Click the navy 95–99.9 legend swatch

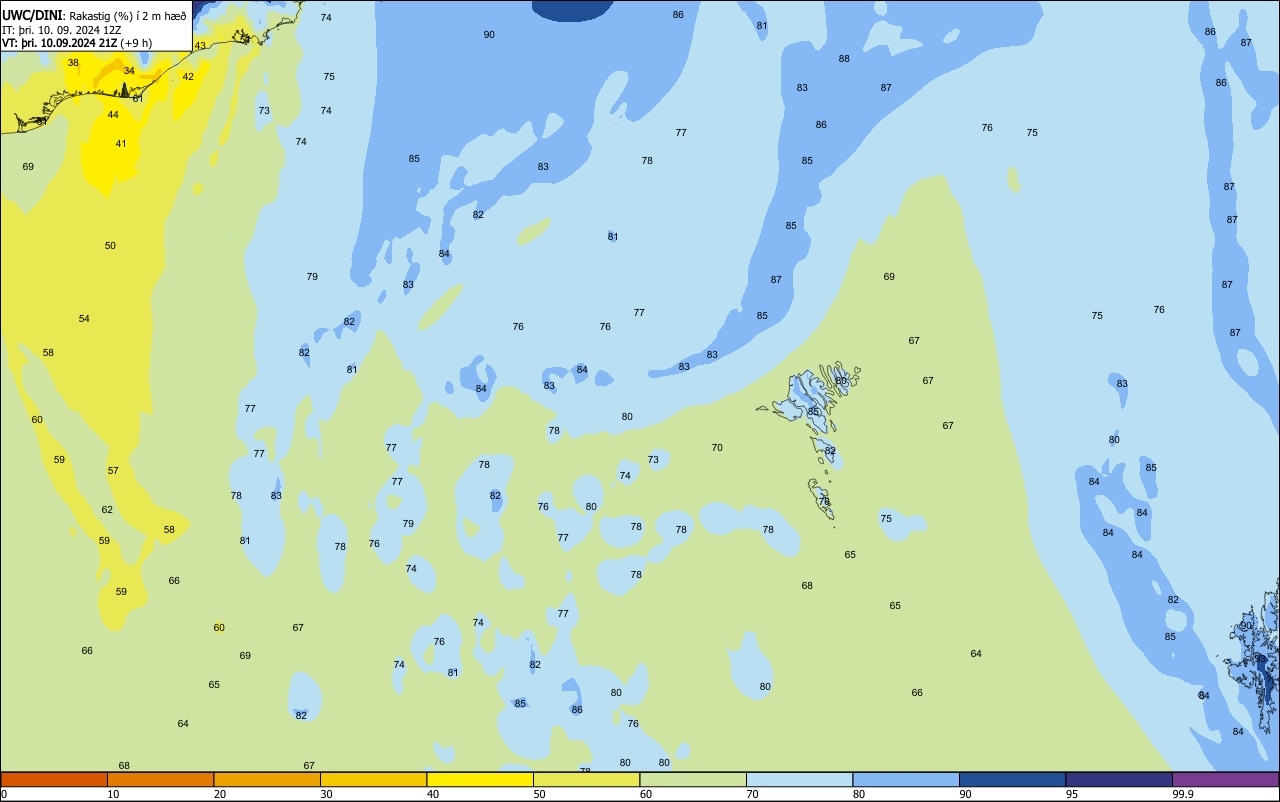click(x=1119, y=779)
